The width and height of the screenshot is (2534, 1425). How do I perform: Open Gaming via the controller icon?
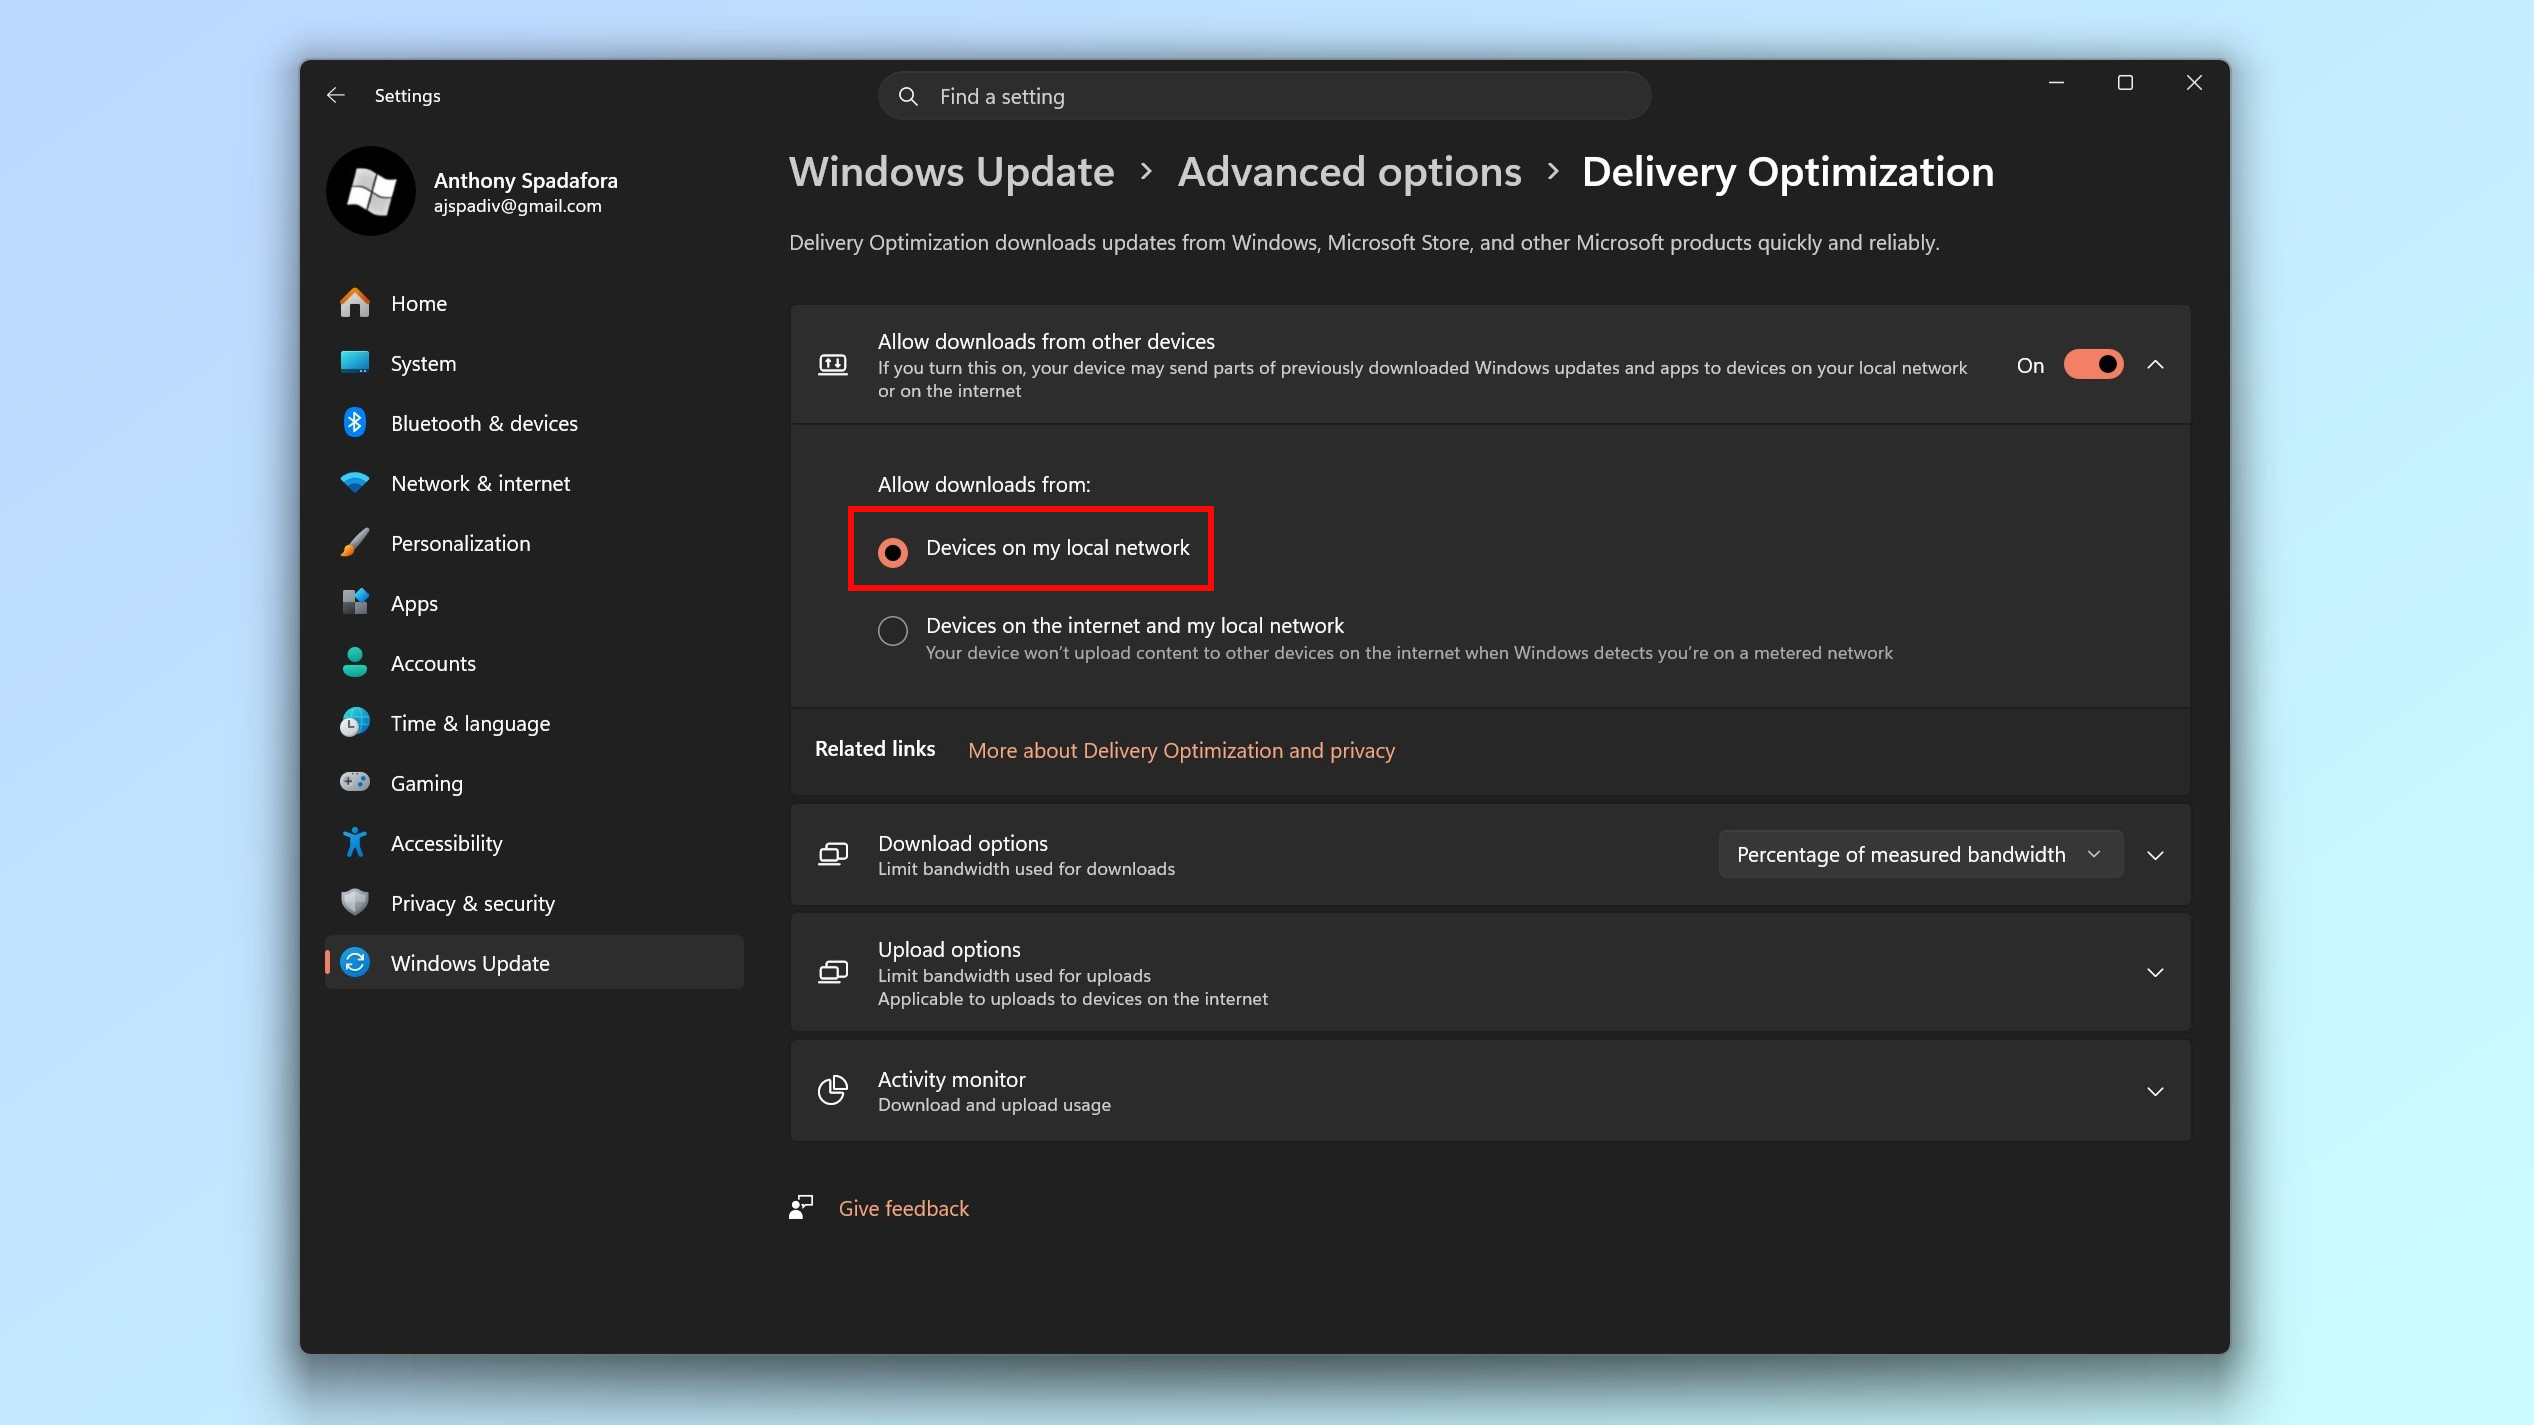tap(355, 783)
